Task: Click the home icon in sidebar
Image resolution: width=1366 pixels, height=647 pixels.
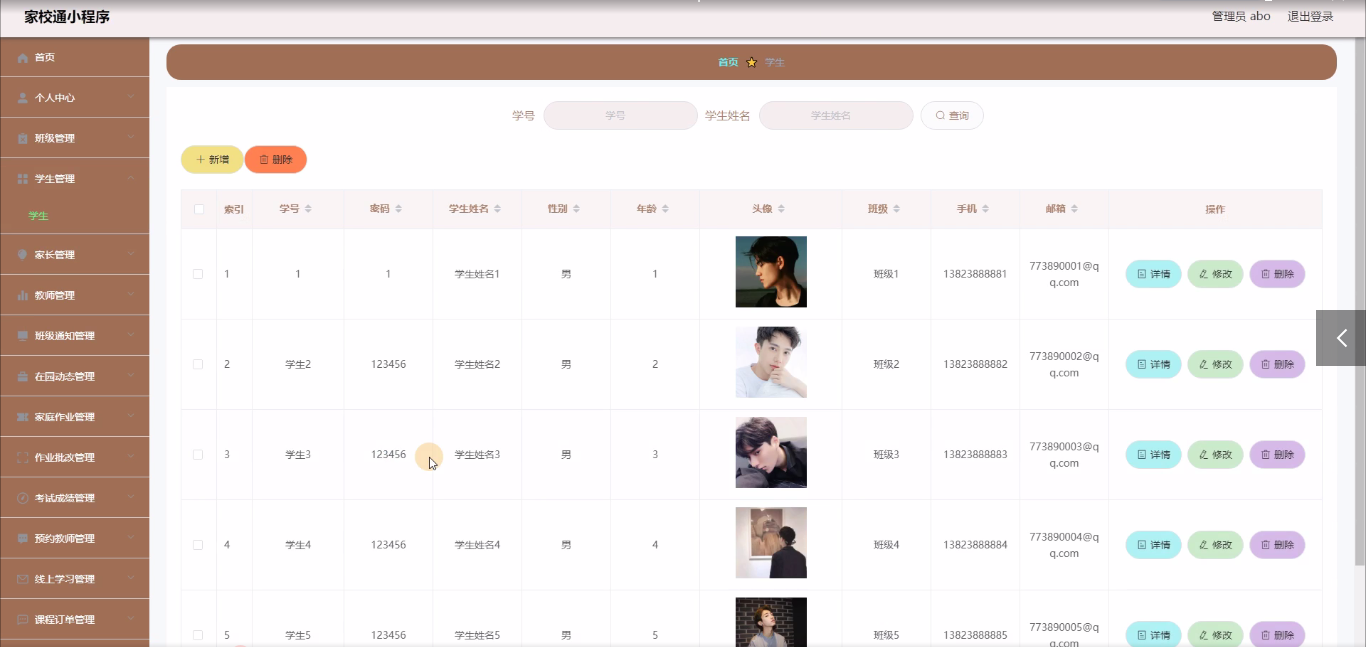Action: 23,58
